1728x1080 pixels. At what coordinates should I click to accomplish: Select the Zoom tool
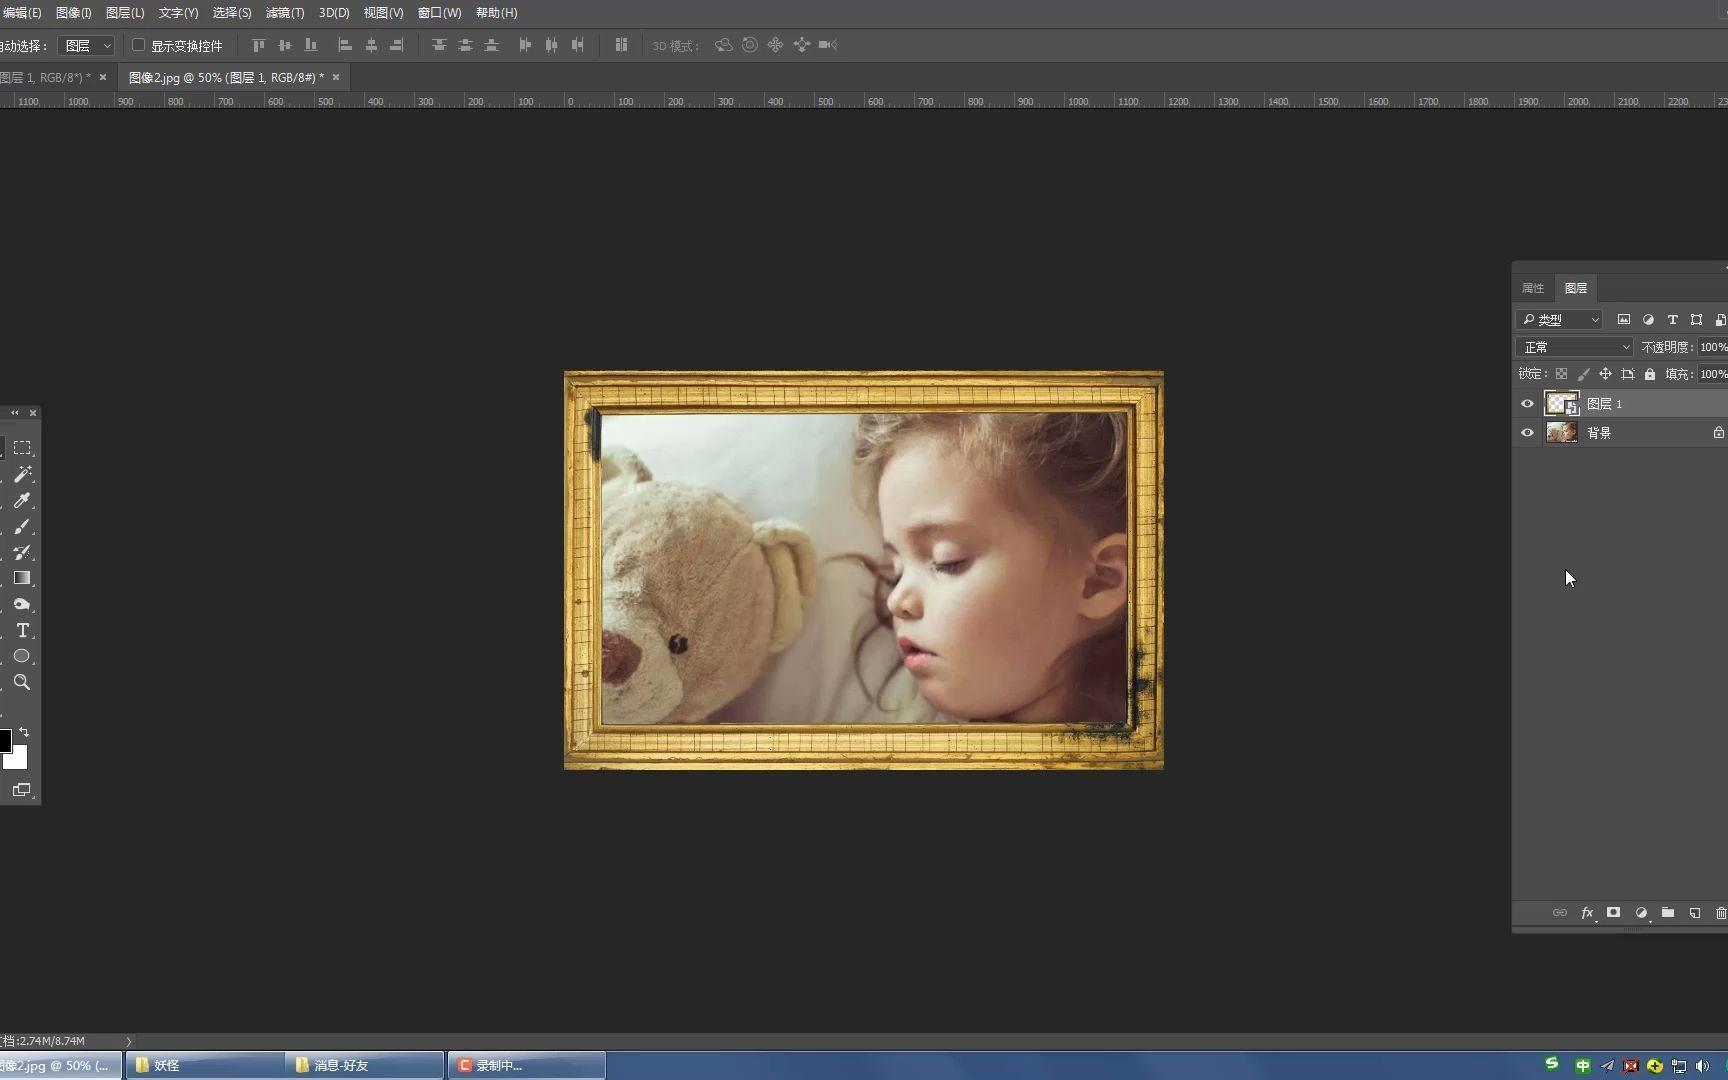(22, 682)
